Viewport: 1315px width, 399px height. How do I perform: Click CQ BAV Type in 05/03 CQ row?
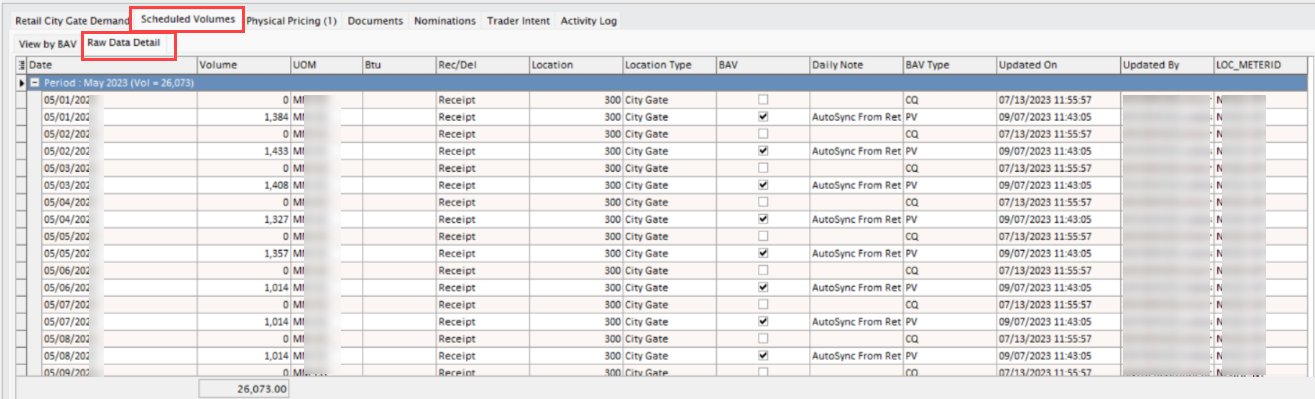[x=949, y=168]
